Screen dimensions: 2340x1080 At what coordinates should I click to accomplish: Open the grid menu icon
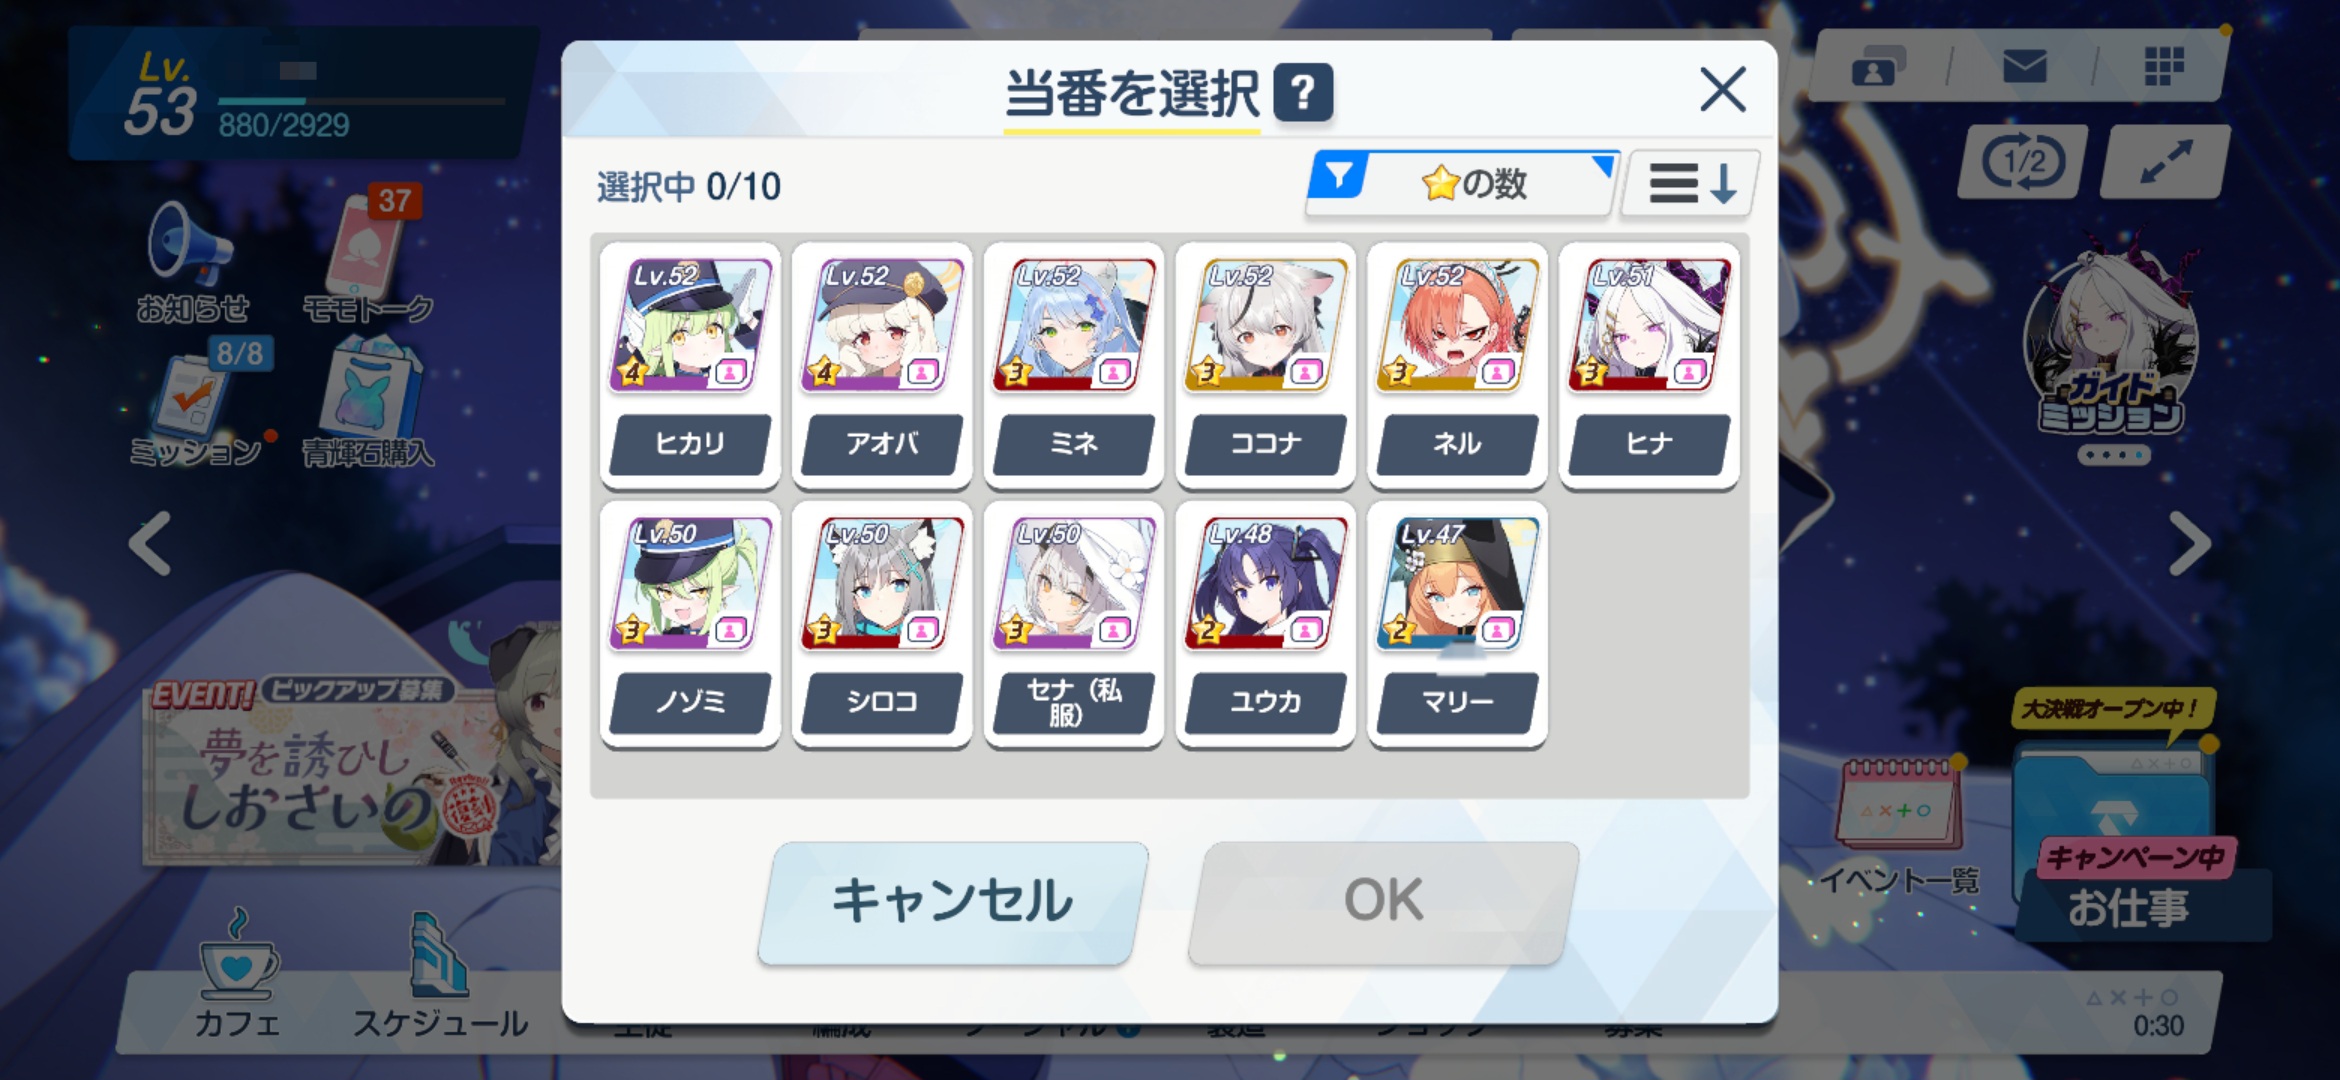(x=2163, y=67)
